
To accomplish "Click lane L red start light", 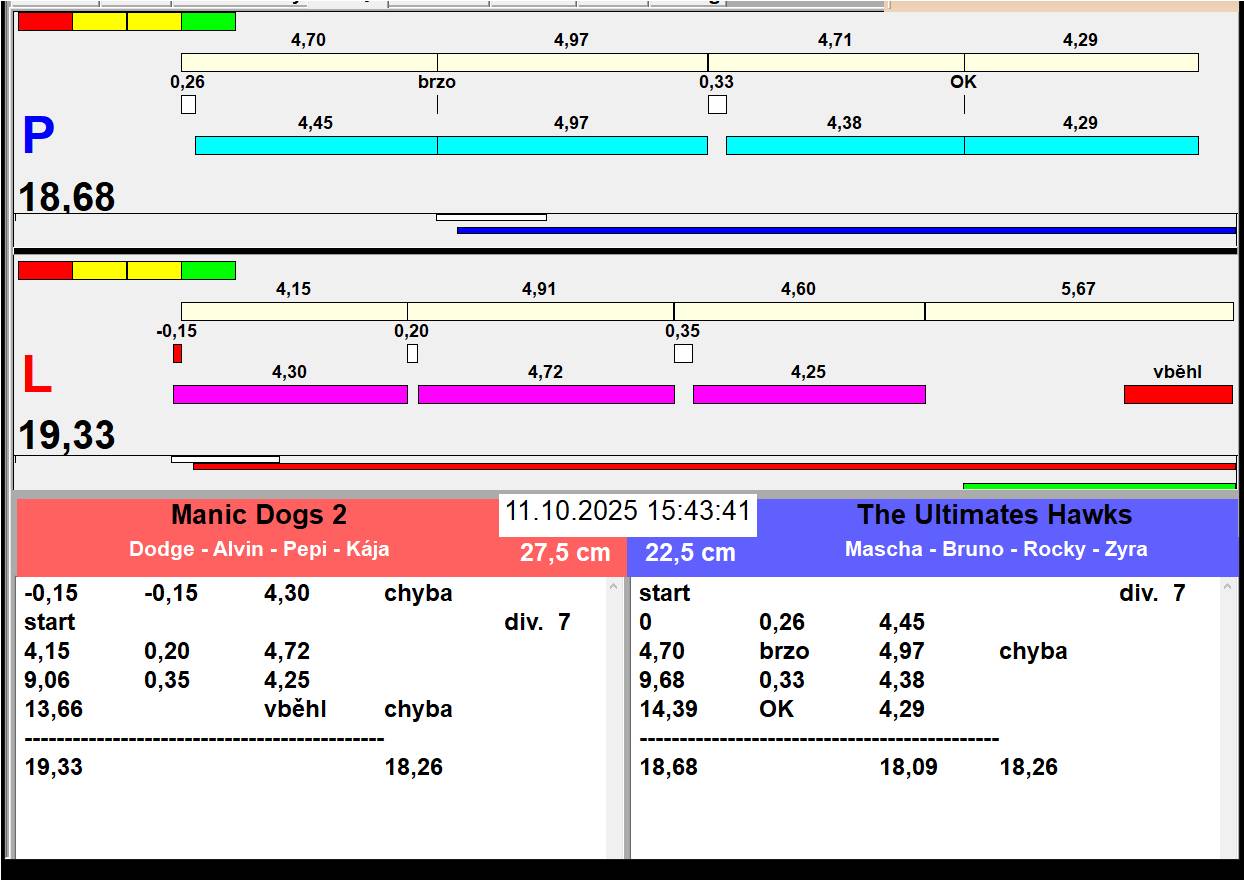I will pos(45,270).
